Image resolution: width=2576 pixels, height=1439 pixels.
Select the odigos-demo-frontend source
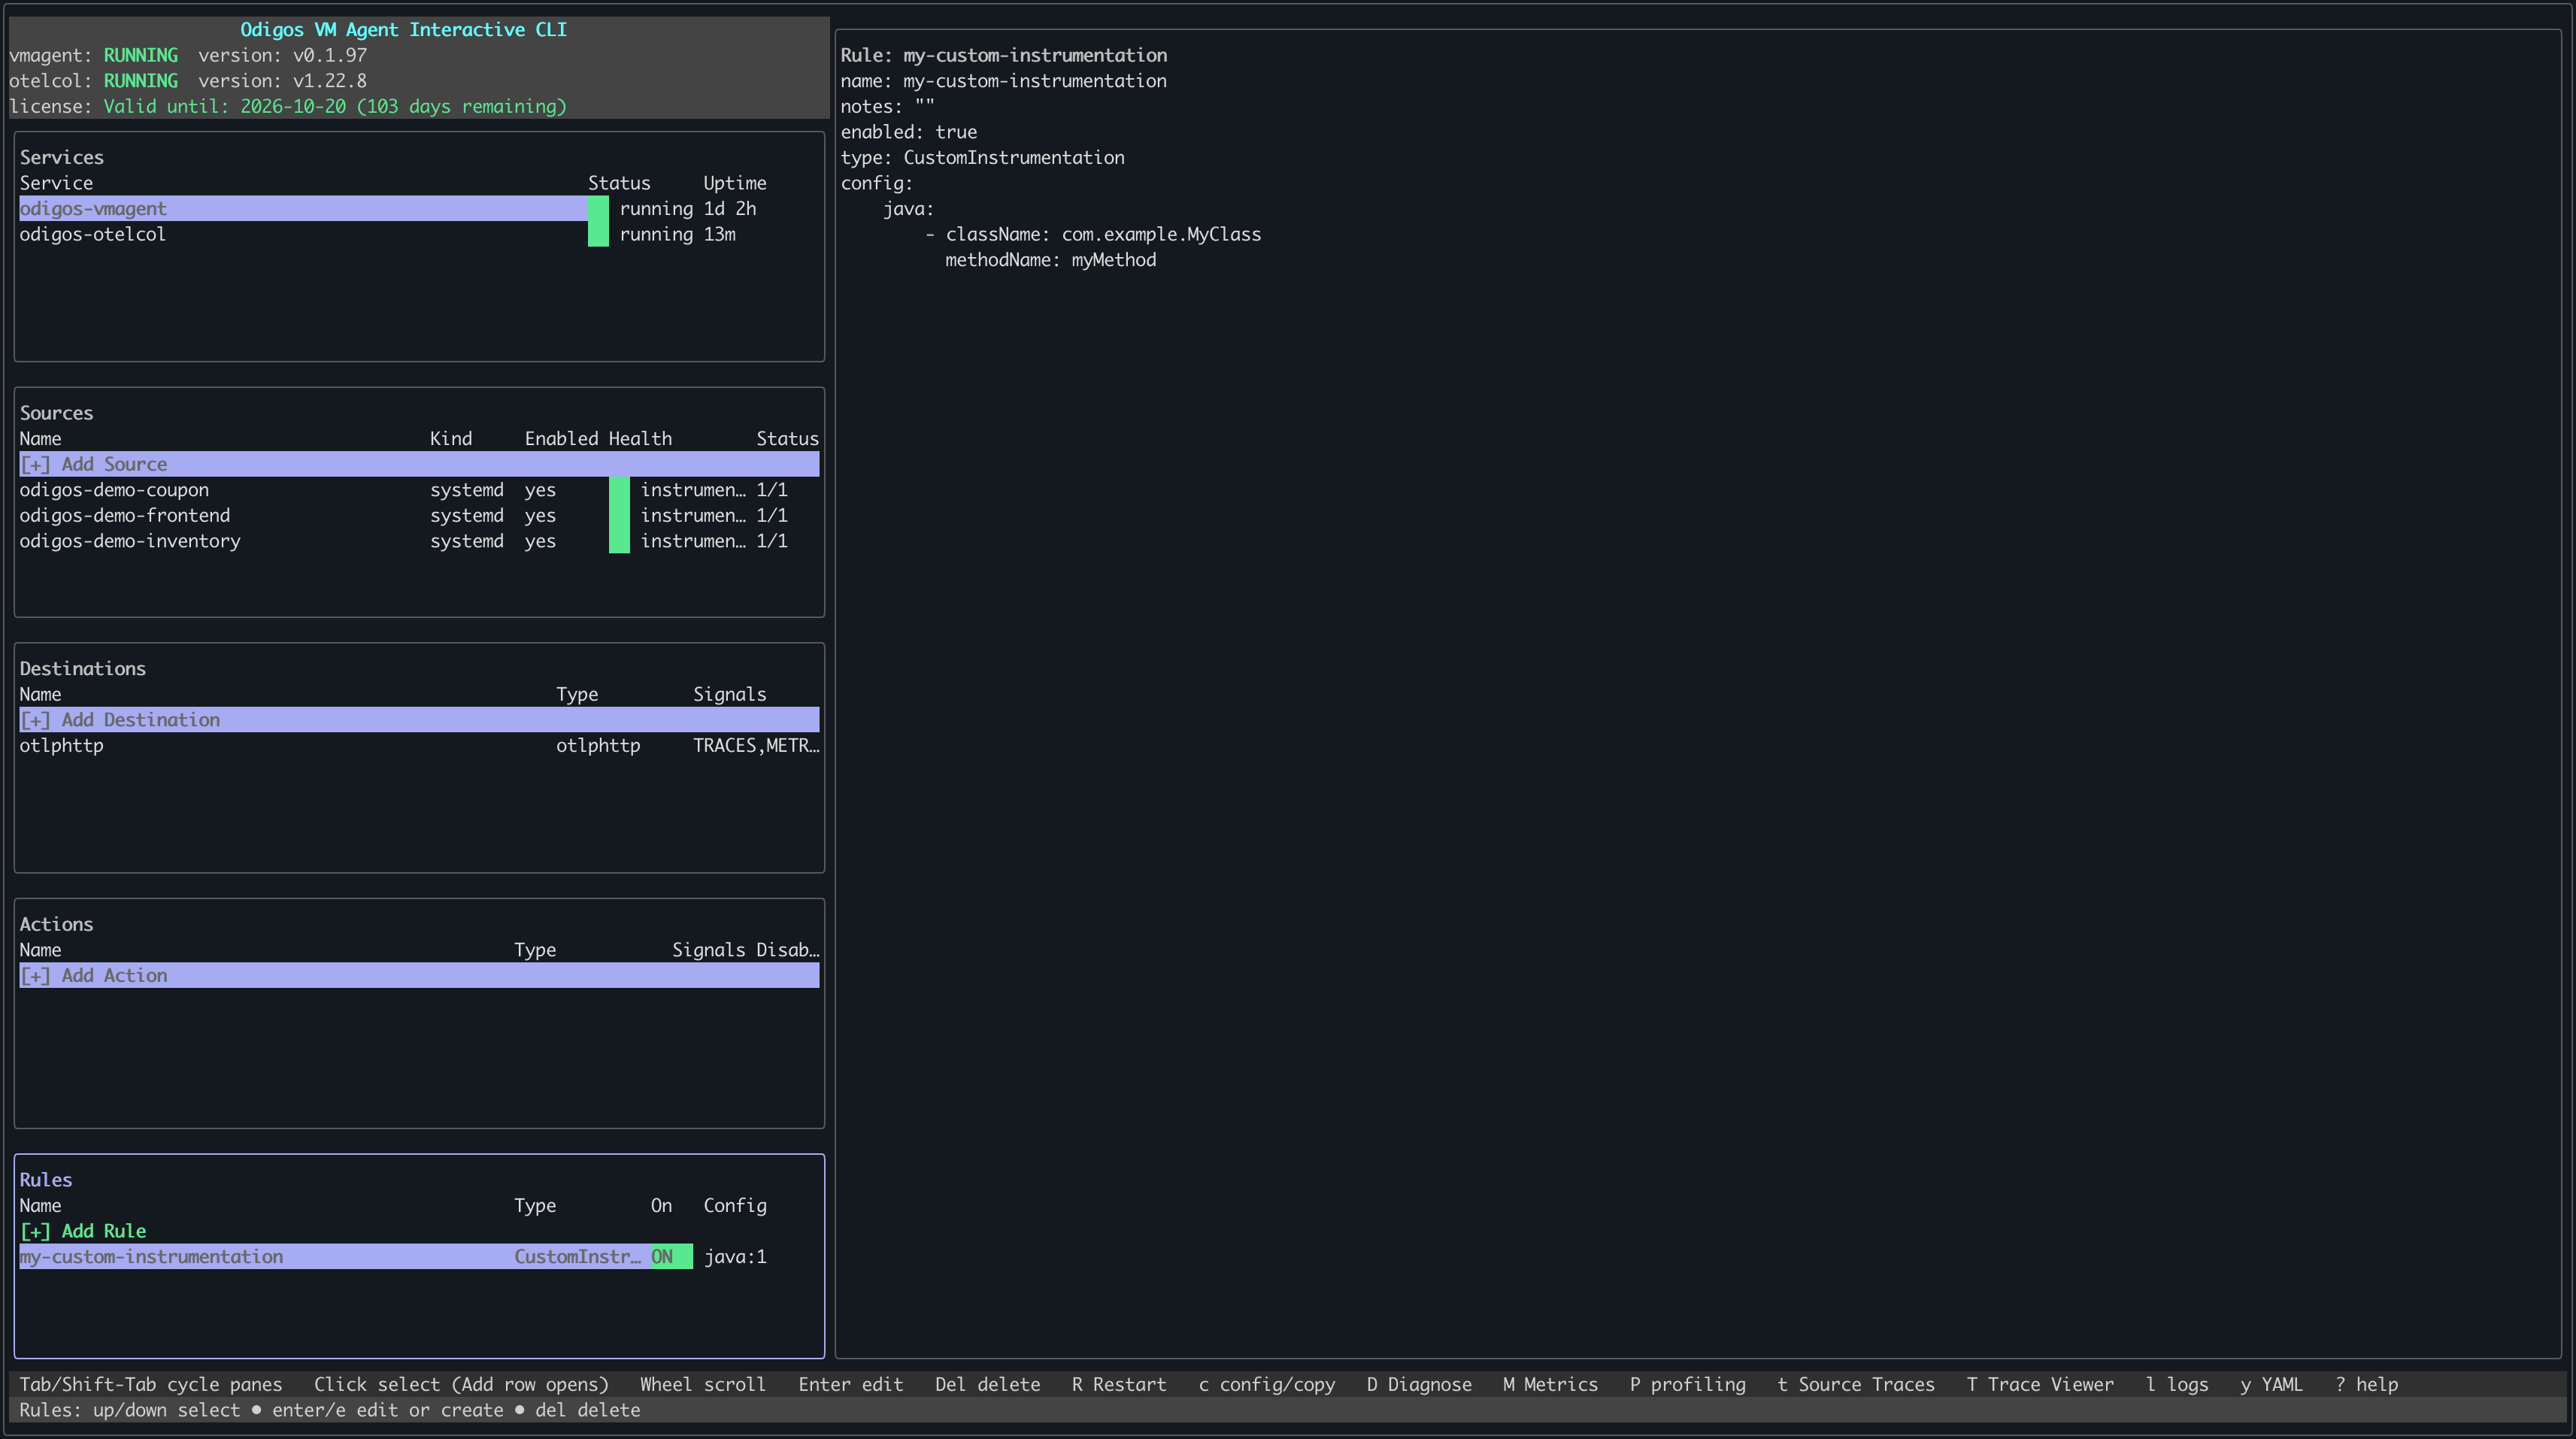point(125,516)
